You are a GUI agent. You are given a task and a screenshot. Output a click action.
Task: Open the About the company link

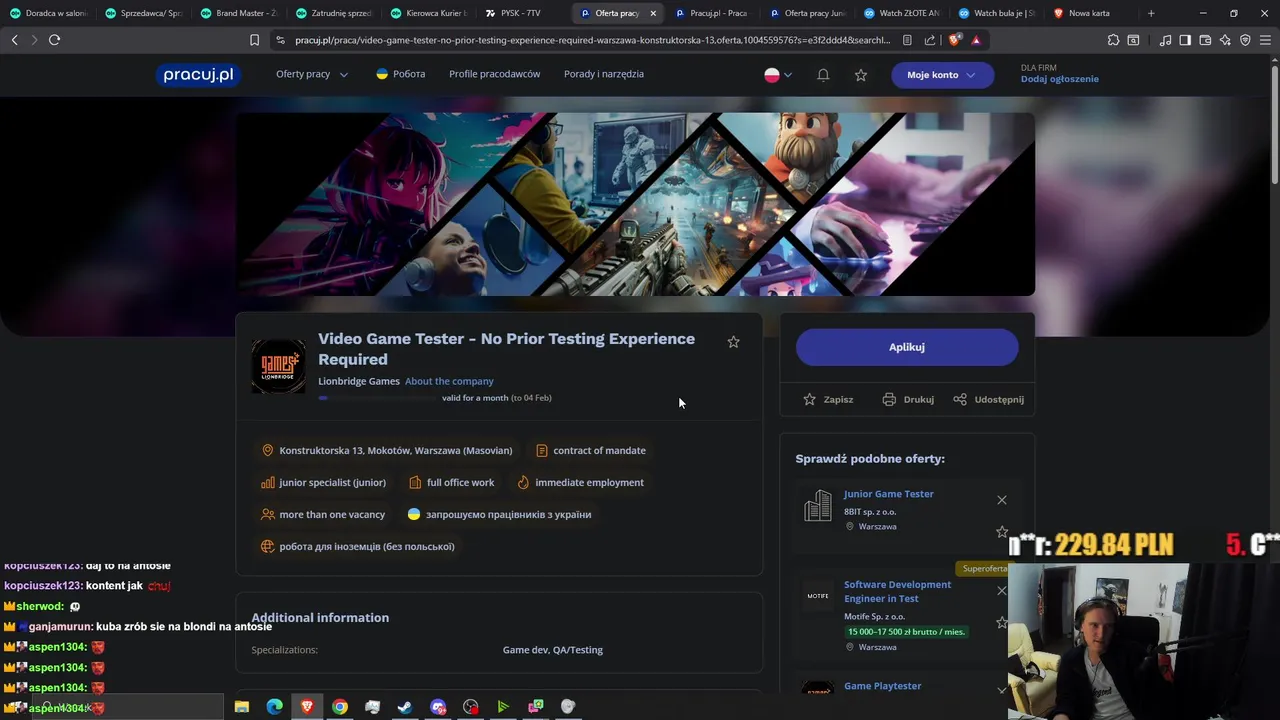[x=449, y=381]
